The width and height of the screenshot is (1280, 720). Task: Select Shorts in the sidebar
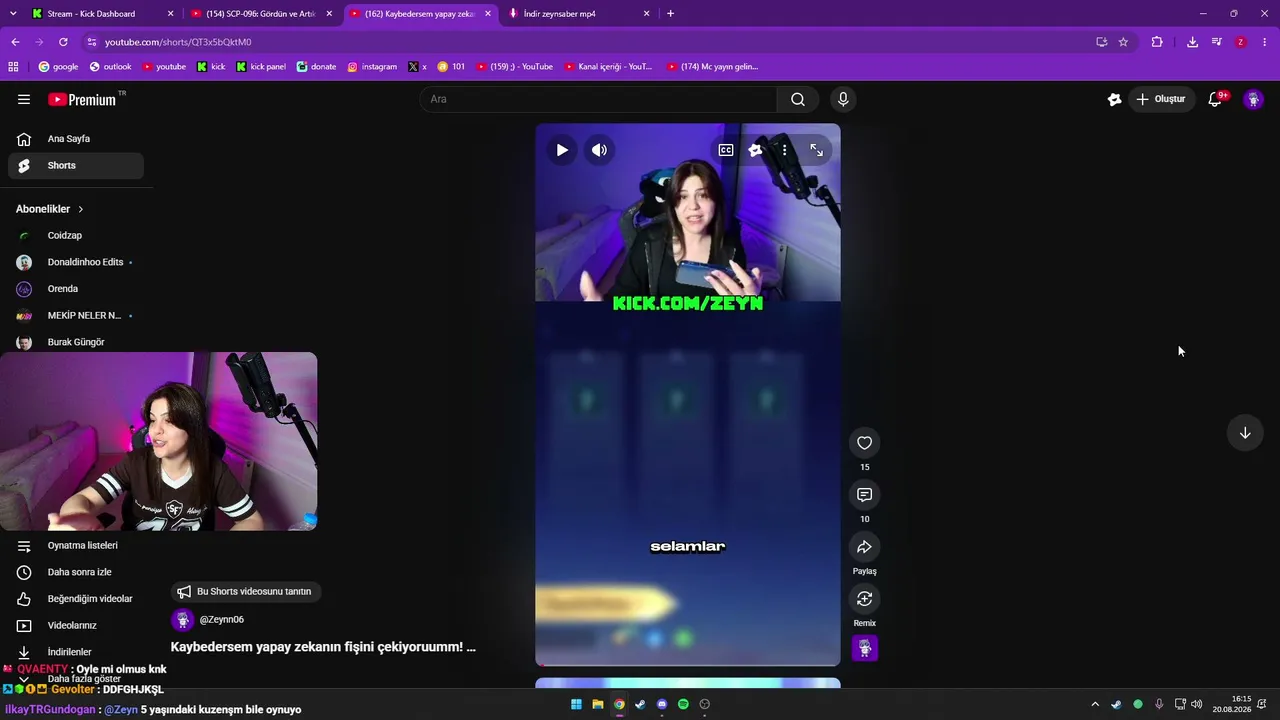click(76, 166)
